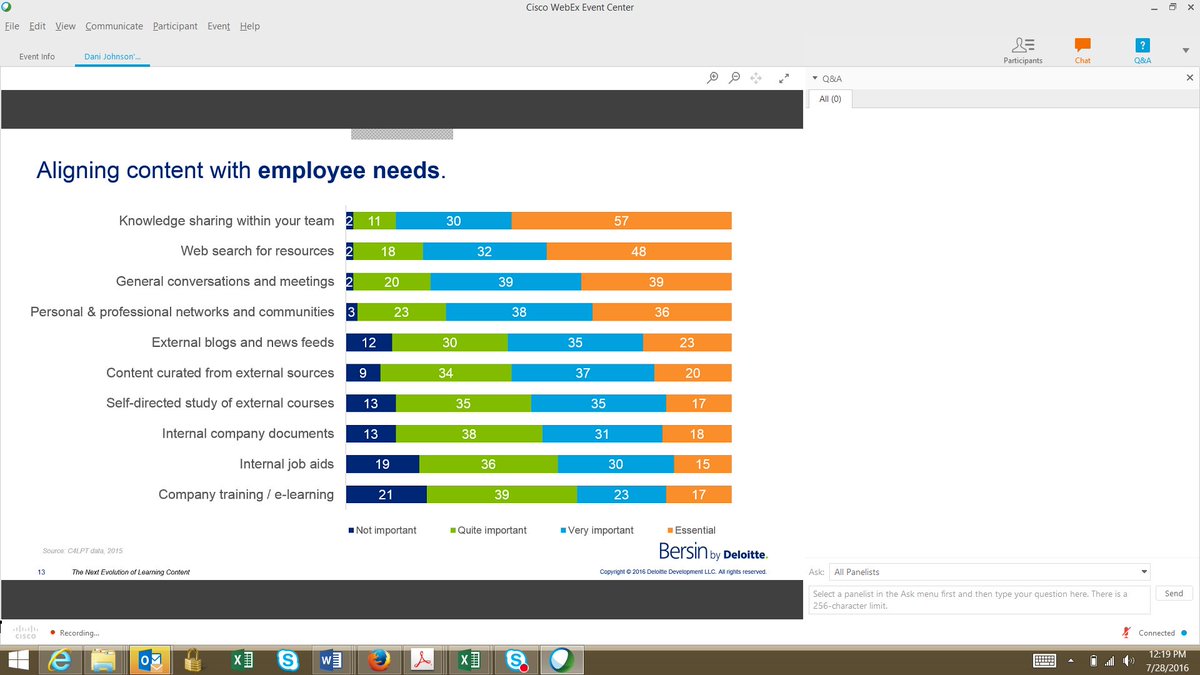Screen dimensions: 1200x675
Task: Close the Q&A panel
Action: [1189, 78]
